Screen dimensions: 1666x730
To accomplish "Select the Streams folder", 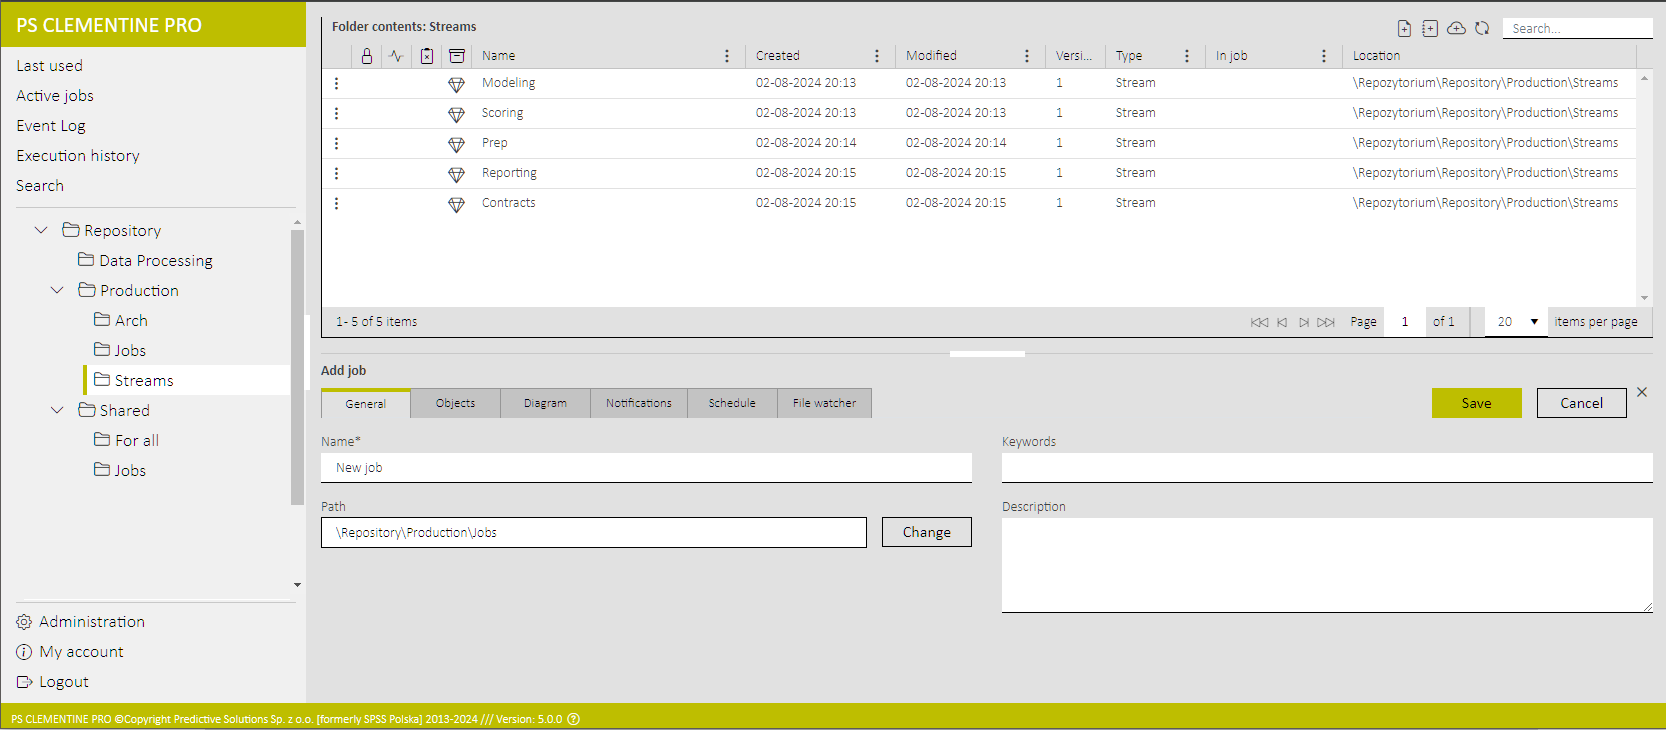I will (x=134, y=380).
